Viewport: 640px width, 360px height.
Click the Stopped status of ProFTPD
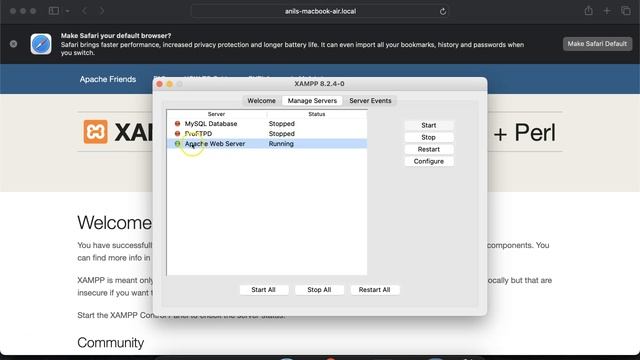[x=282, y=133]
